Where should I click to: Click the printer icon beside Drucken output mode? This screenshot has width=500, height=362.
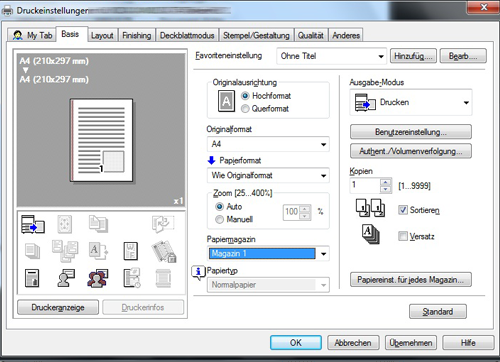click(365, 103)
